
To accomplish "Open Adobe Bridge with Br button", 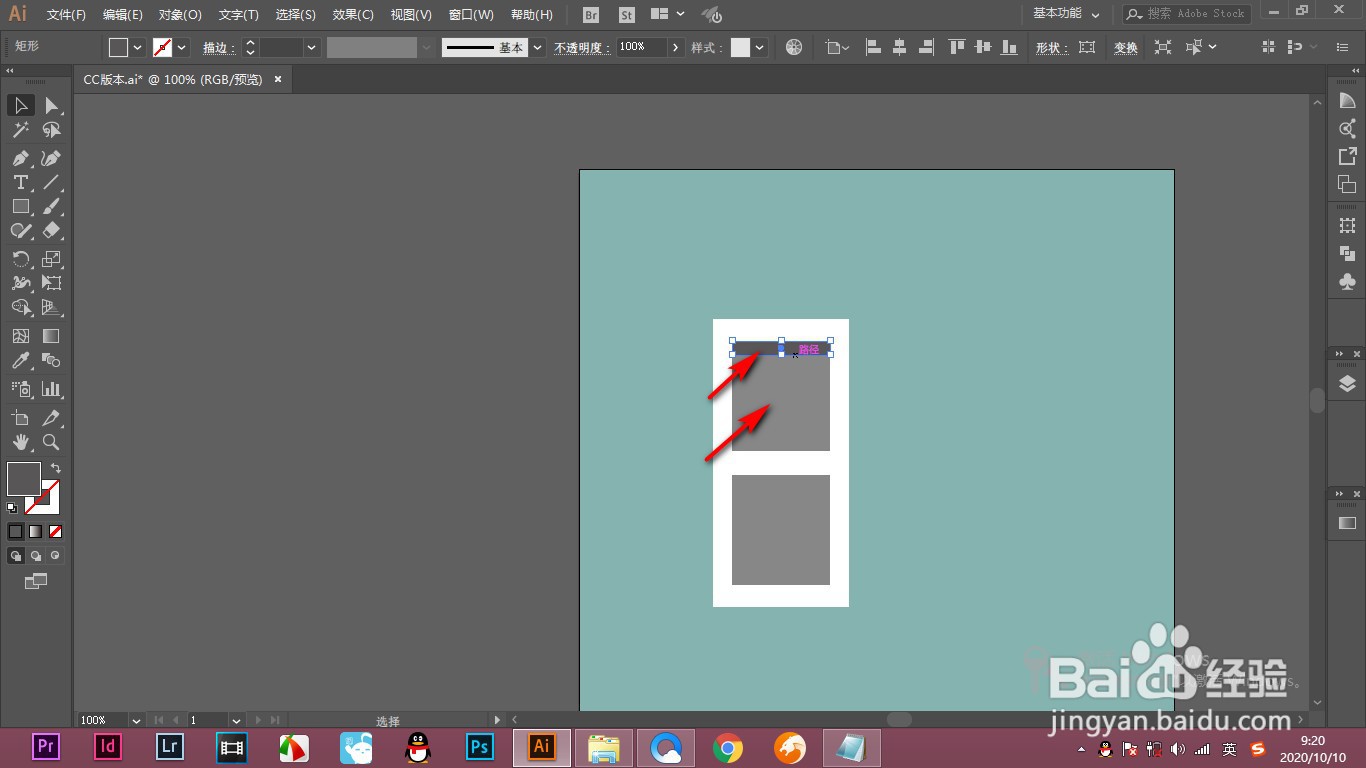I will [x=591, y=15].
